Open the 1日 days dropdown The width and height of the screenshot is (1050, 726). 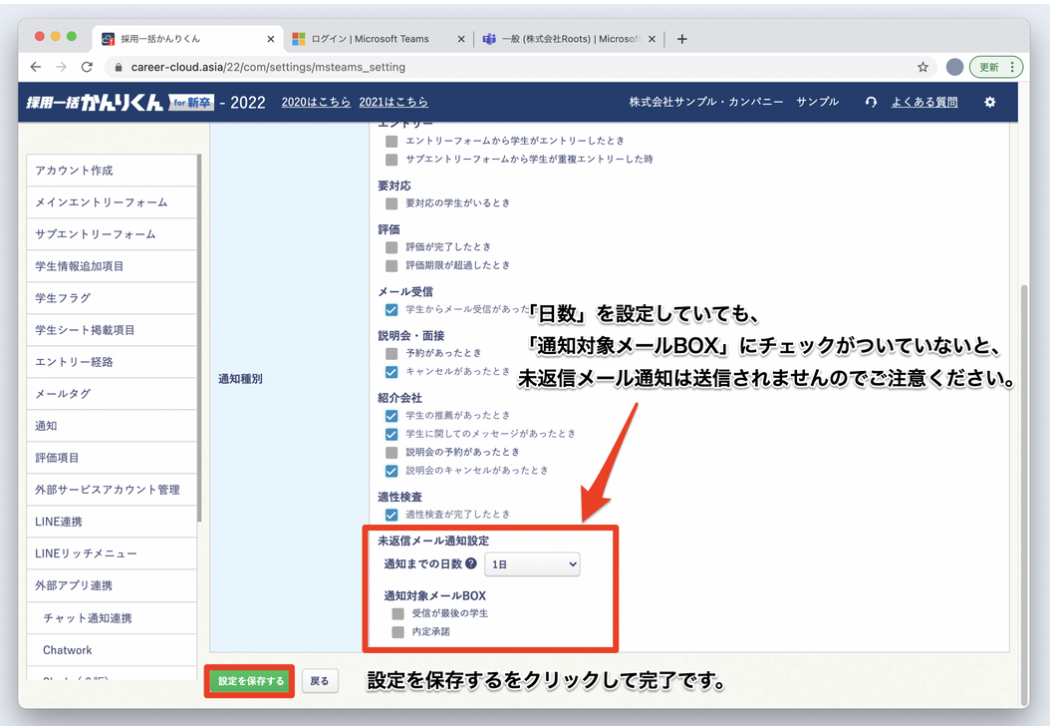coord(532,564)
